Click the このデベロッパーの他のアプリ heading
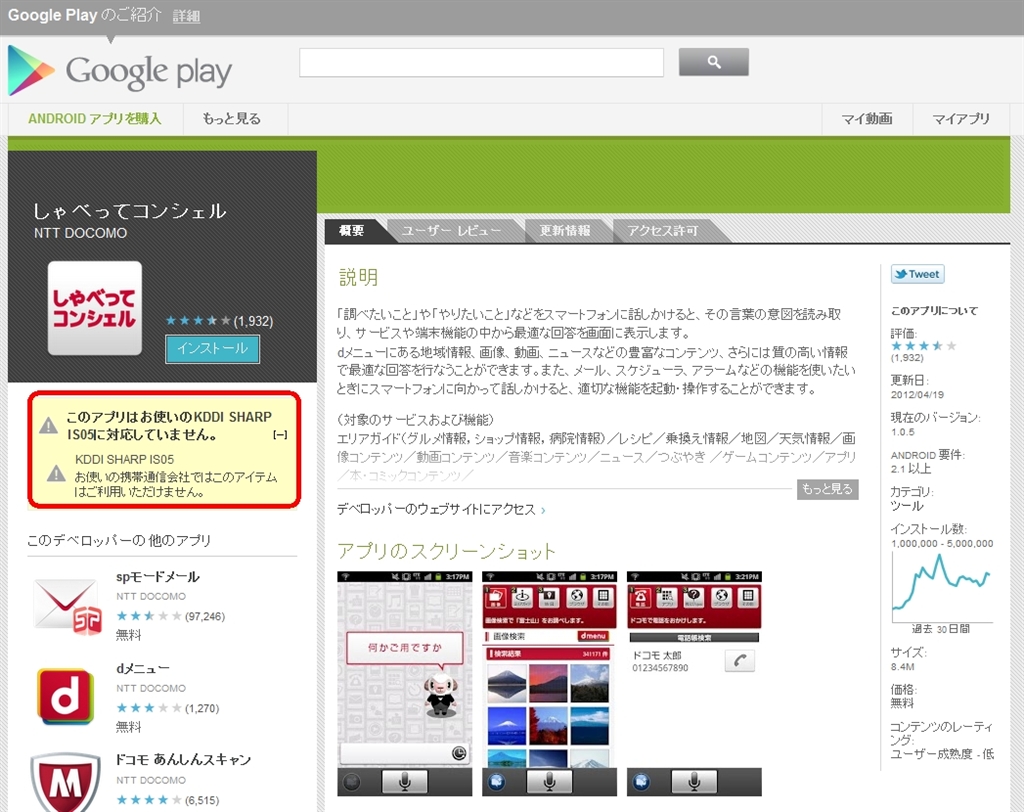This screenshot has height=812, width=1024. click(x=119, y=541)
